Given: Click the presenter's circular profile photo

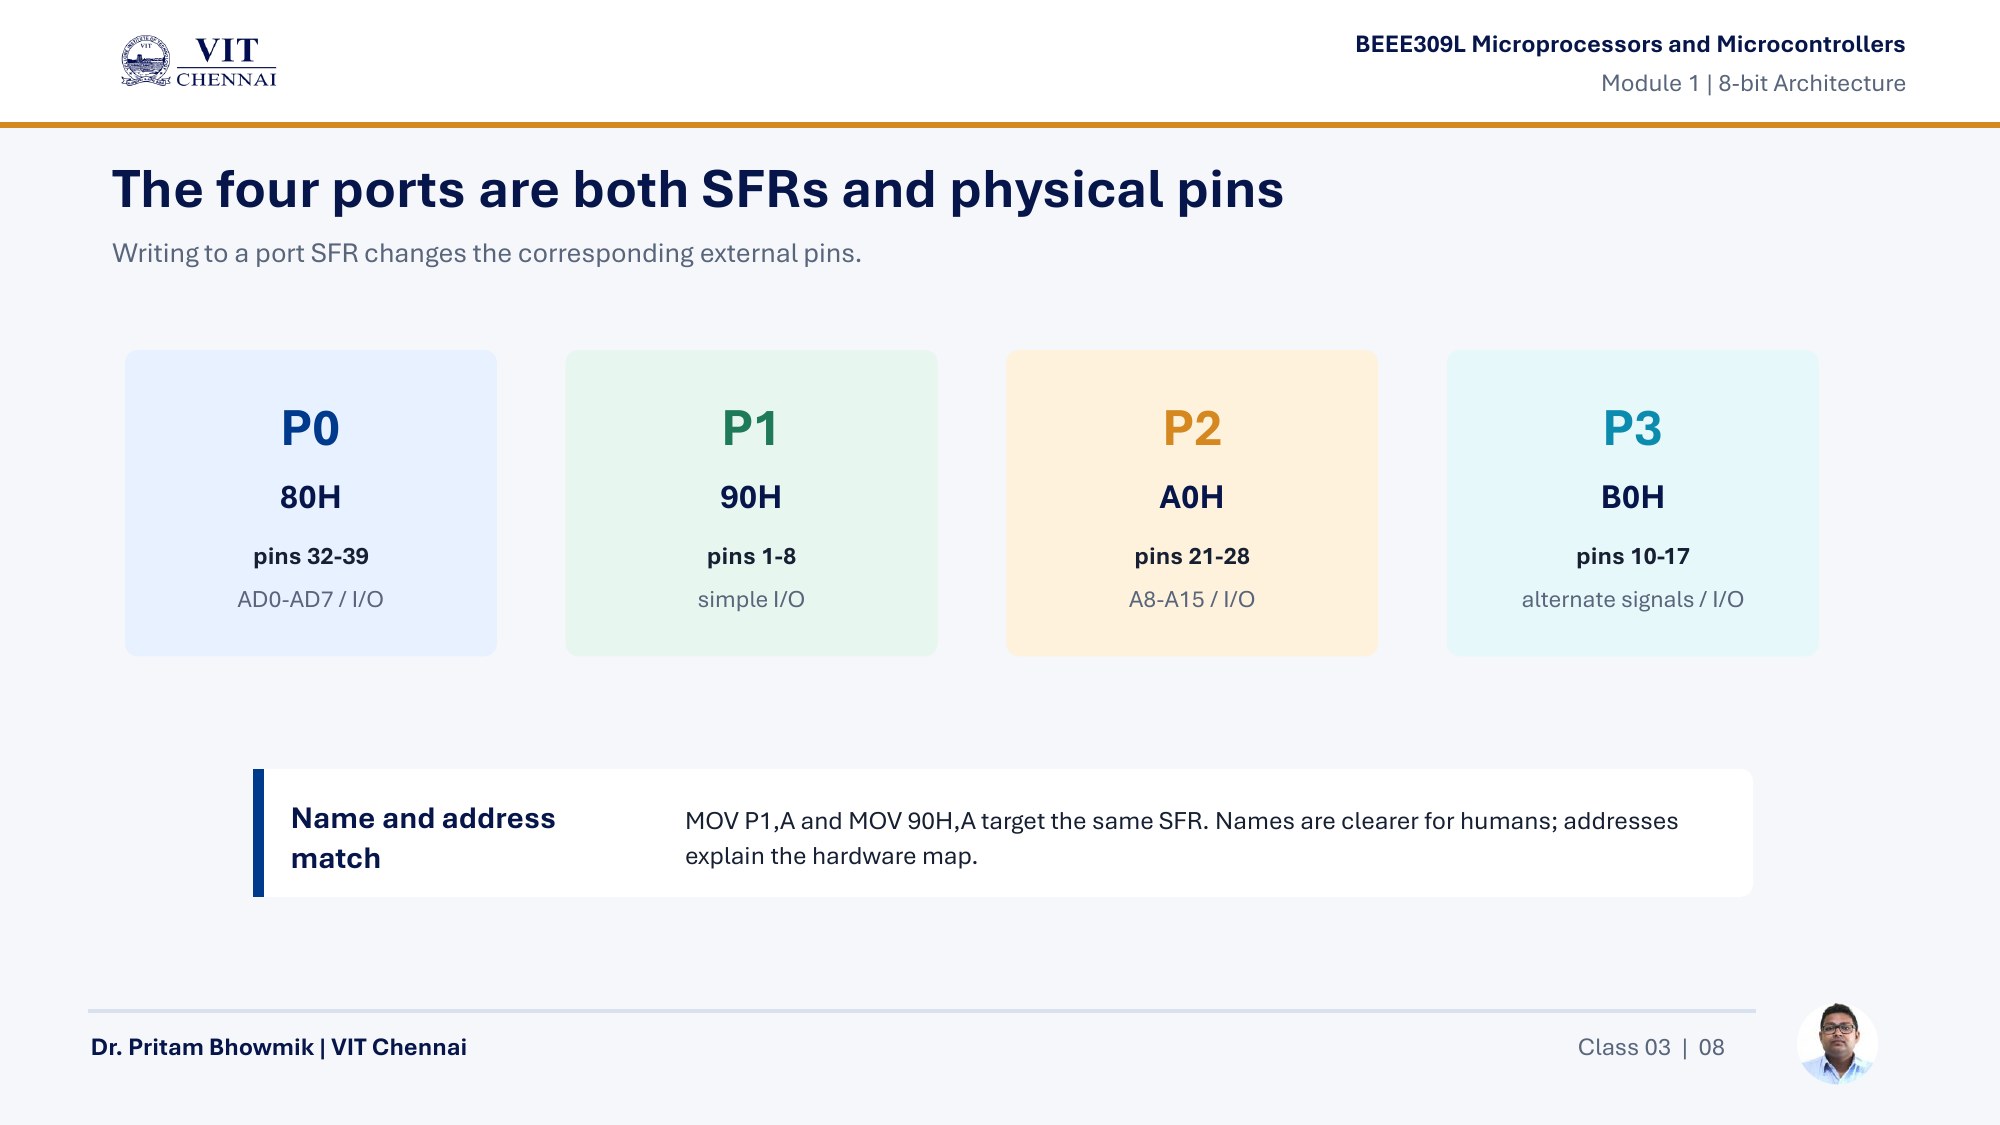Looking at the screenshot, I should pos(1837,1044).
